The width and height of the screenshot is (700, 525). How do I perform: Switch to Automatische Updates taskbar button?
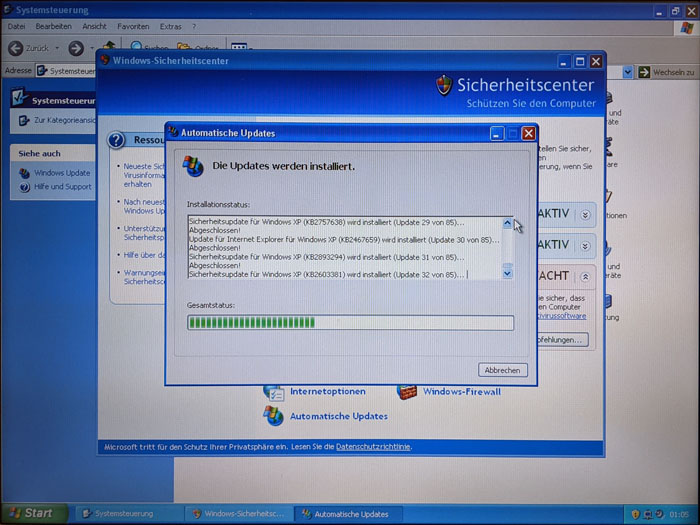pos(348,514)
